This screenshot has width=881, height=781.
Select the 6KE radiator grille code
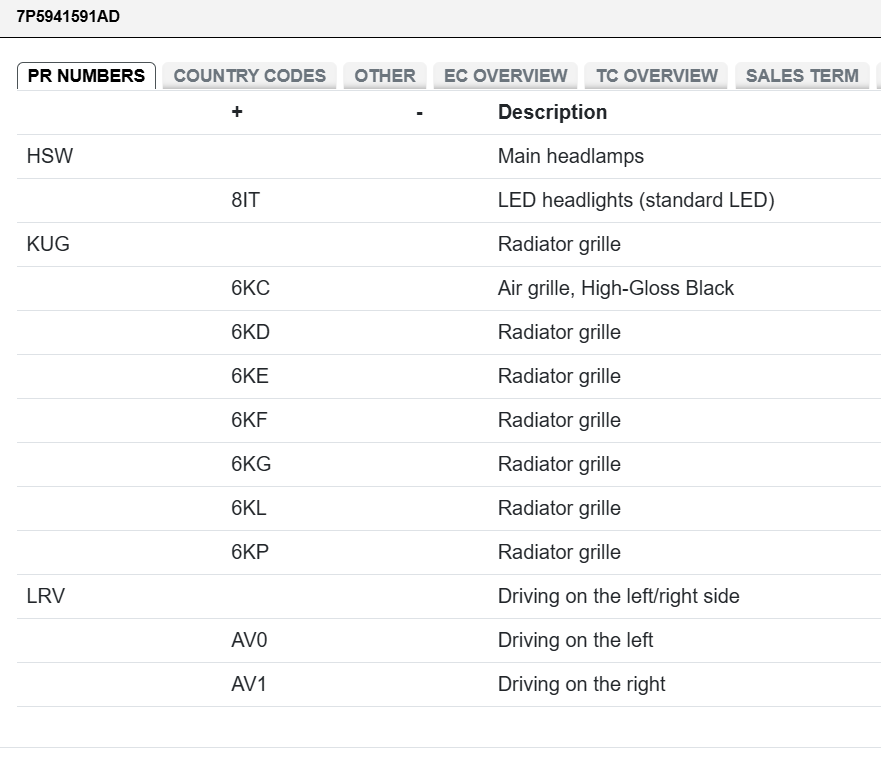pyautogui.click(x=250, y=376)
